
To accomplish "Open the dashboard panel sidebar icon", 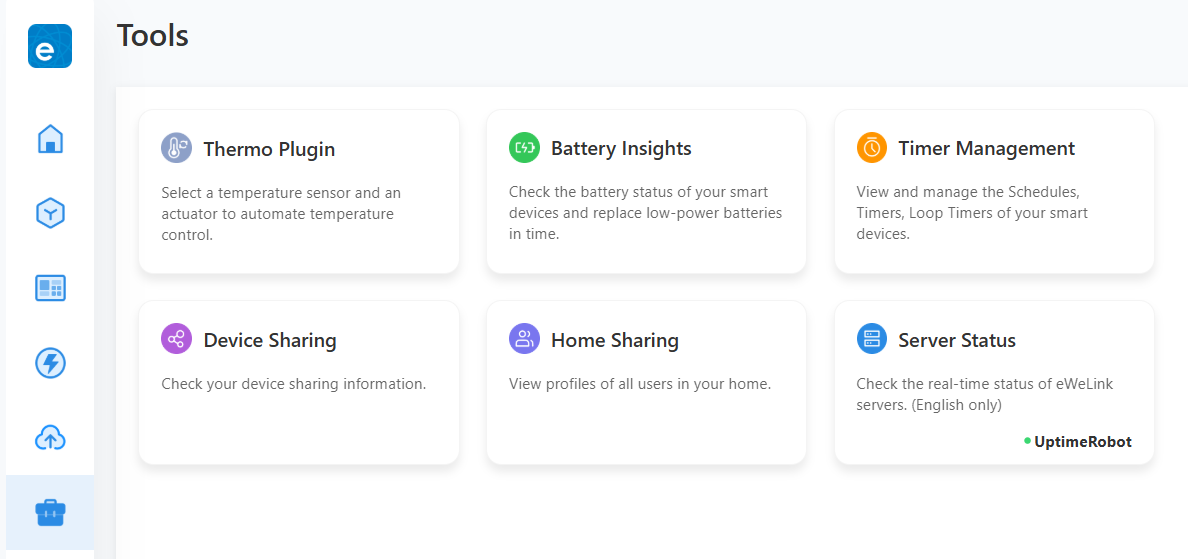I will pos(50,288).
